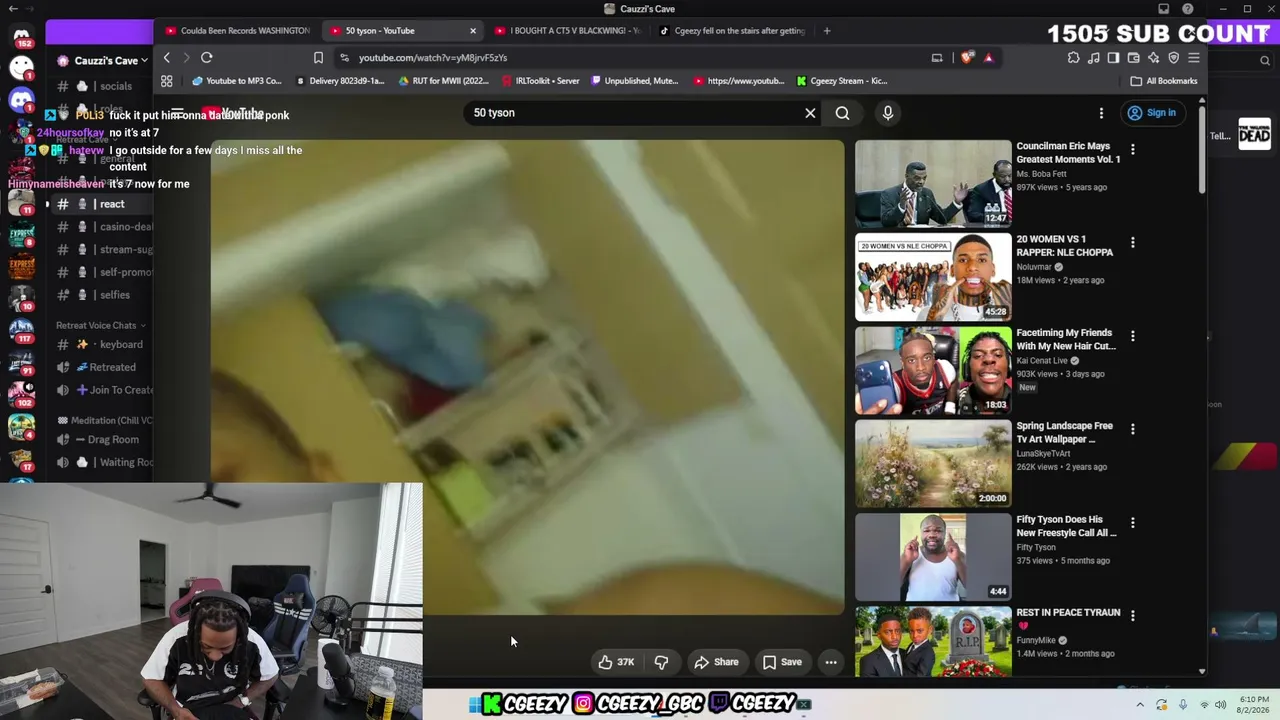Image resolution: width=1280 pixels, height=720 pixels.
Task: Open the Windows Start menu
Action: 474,704
